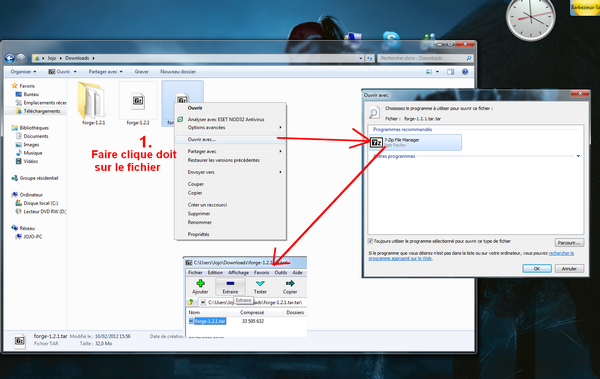Screen dimensions: 600x379
Task: Select the forge-1.2.1 folder thumbnail
Action: tap(91, 100)
